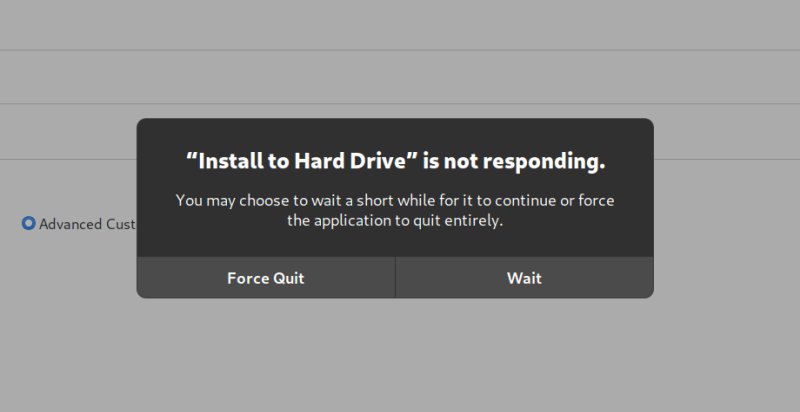The width and height of the screenshot is (800, 412).
Task: Click the partially hidden Advanced Custom label
Action: (87, 224)
